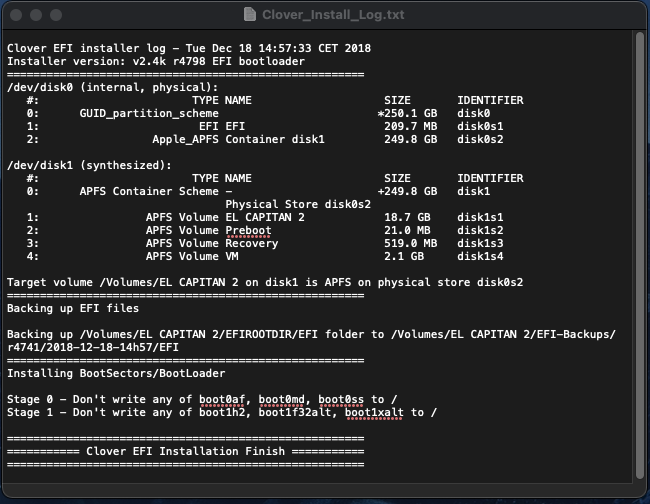Zoom the window with the green button
This screenshot has width=650, height=504.
[x=57, y=16]
